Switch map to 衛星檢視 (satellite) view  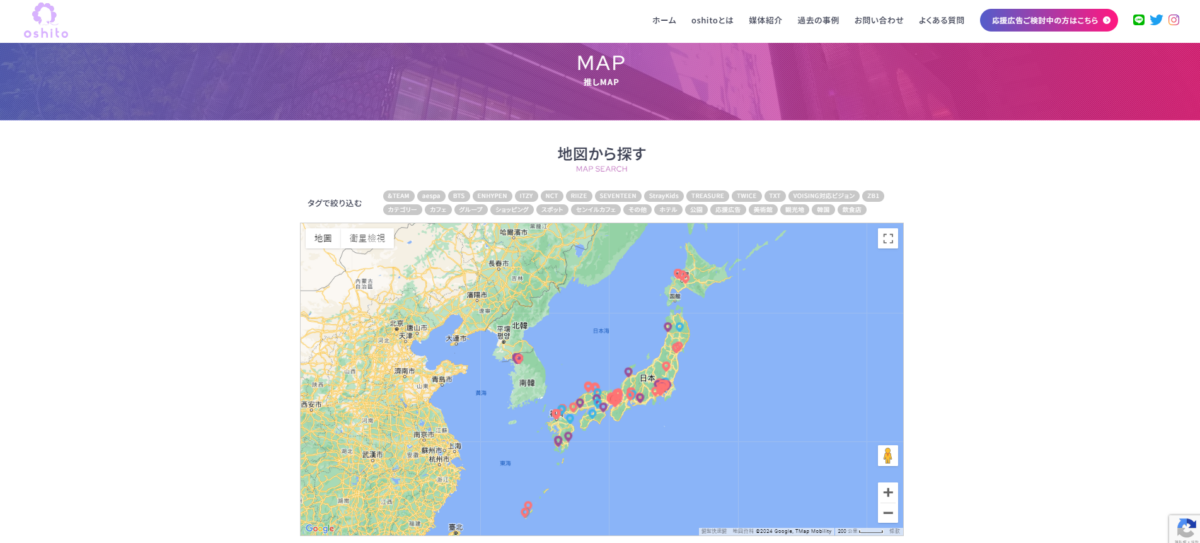tap(367, 238)
